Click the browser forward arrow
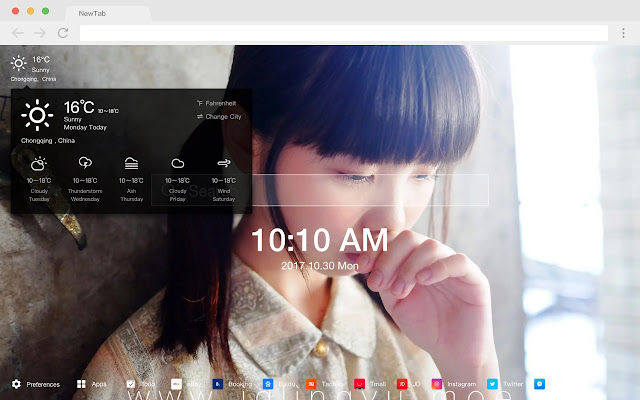The width and height of the screenshot is (640, 400). 40,33
